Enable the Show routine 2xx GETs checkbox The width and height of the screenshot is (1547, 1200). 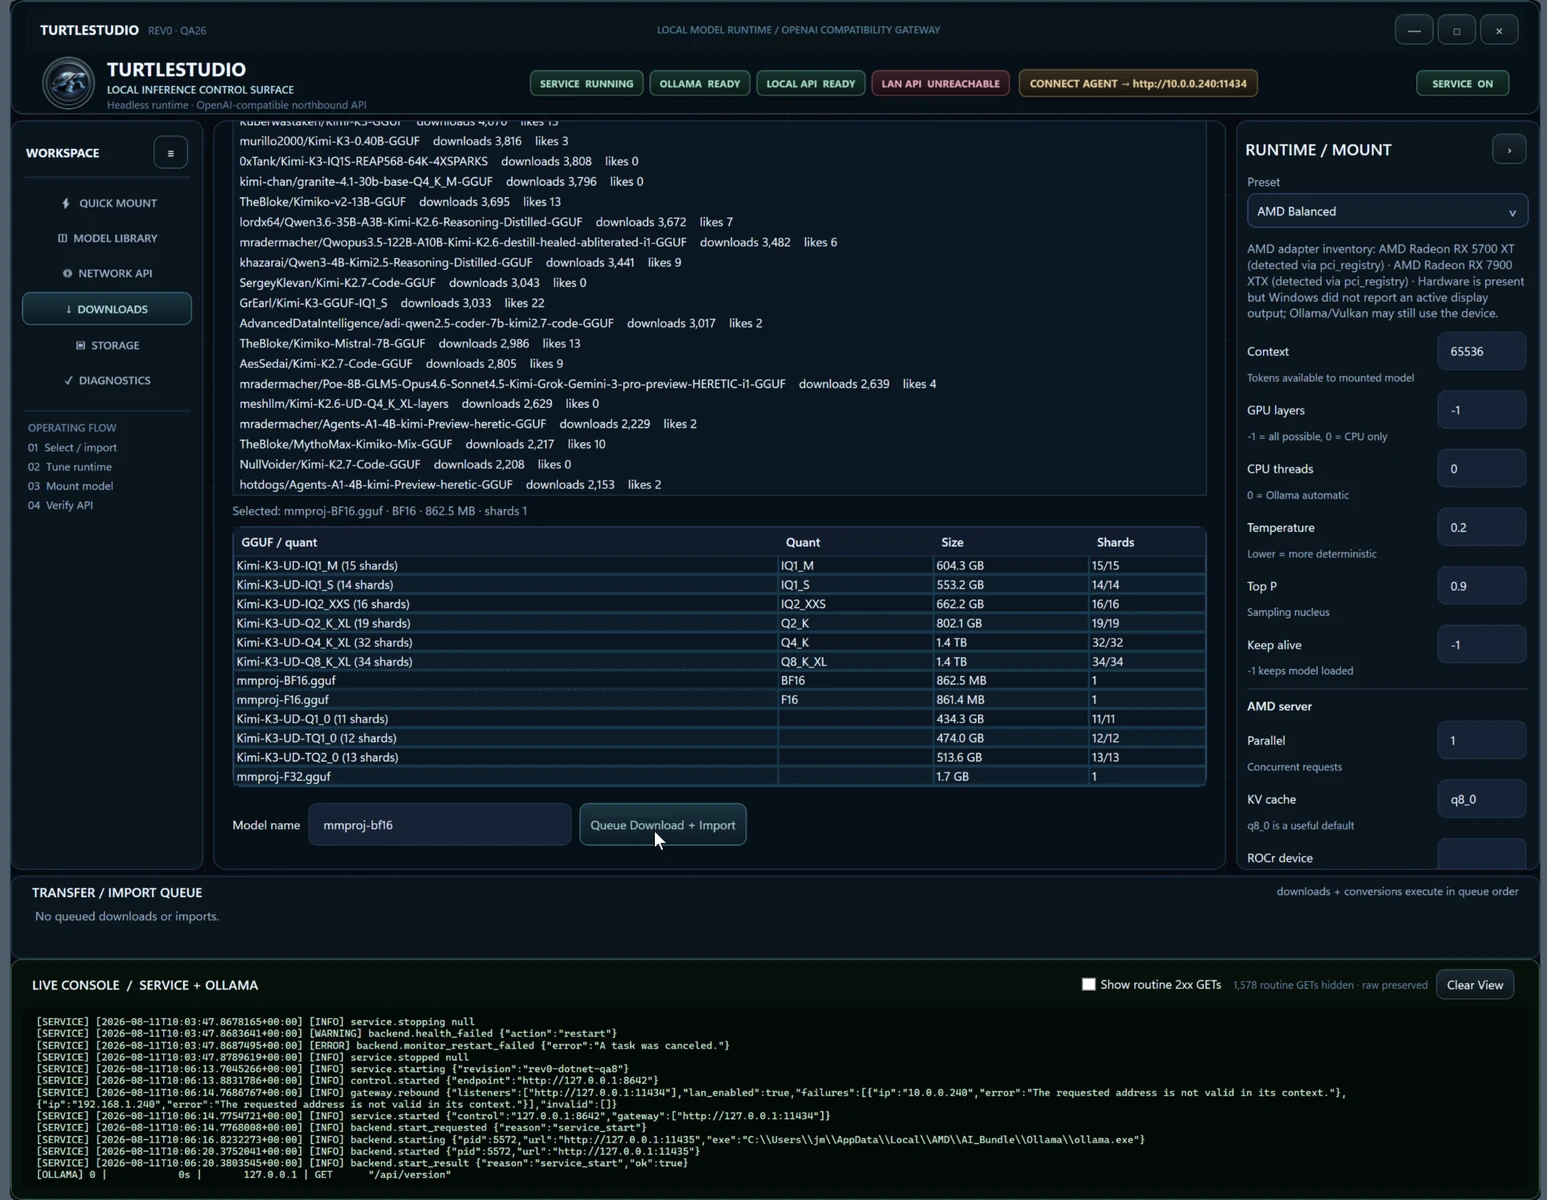coord(1089,985)
